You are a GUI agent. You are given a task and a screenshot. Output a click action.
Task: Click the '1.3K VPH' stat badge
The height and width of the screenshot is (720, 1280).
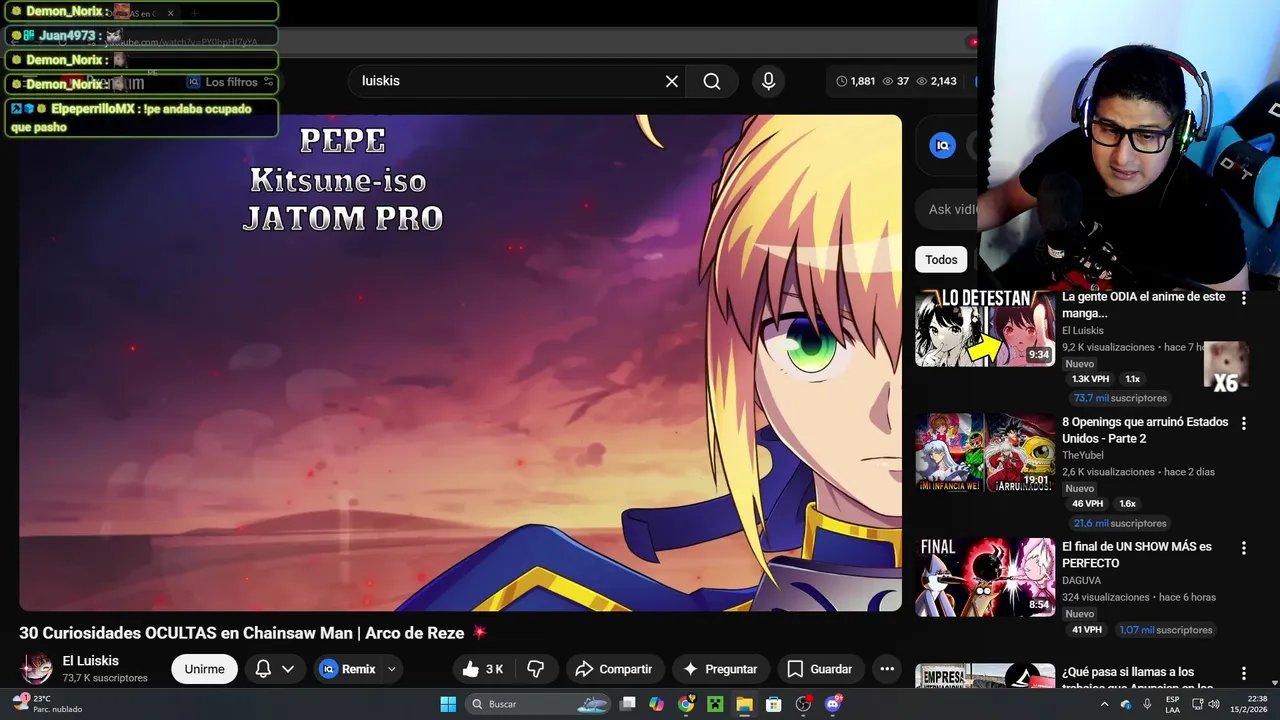click(x=1090, y=379)
